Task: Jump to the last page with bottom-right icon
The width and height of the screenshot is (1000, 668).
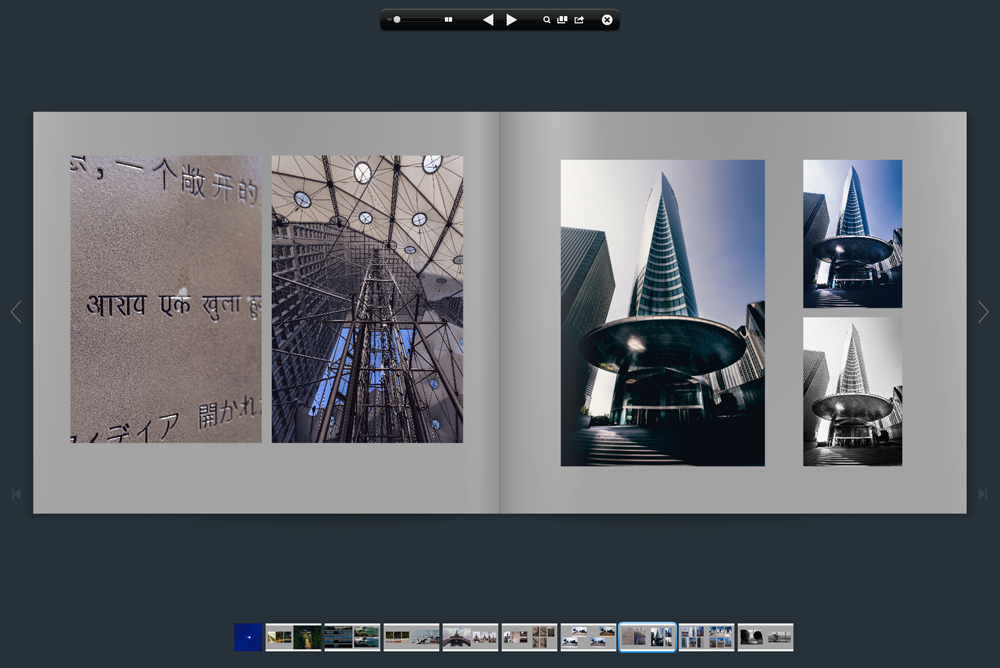Action: point(983,494)
